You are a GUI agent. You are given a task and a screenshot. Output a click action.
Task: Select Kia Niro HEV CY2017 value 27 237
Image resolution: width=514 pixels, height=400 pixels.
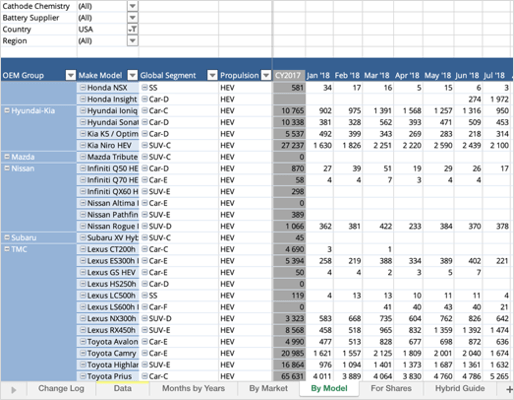289,145
